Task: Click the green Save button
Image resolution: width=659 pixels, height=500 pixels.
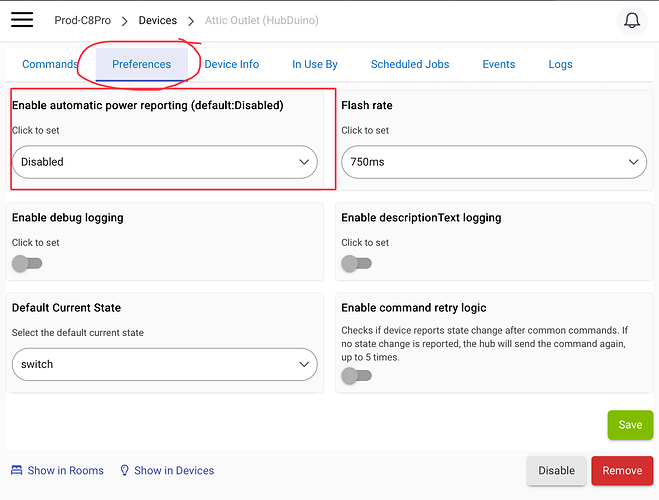Action: 630,425
